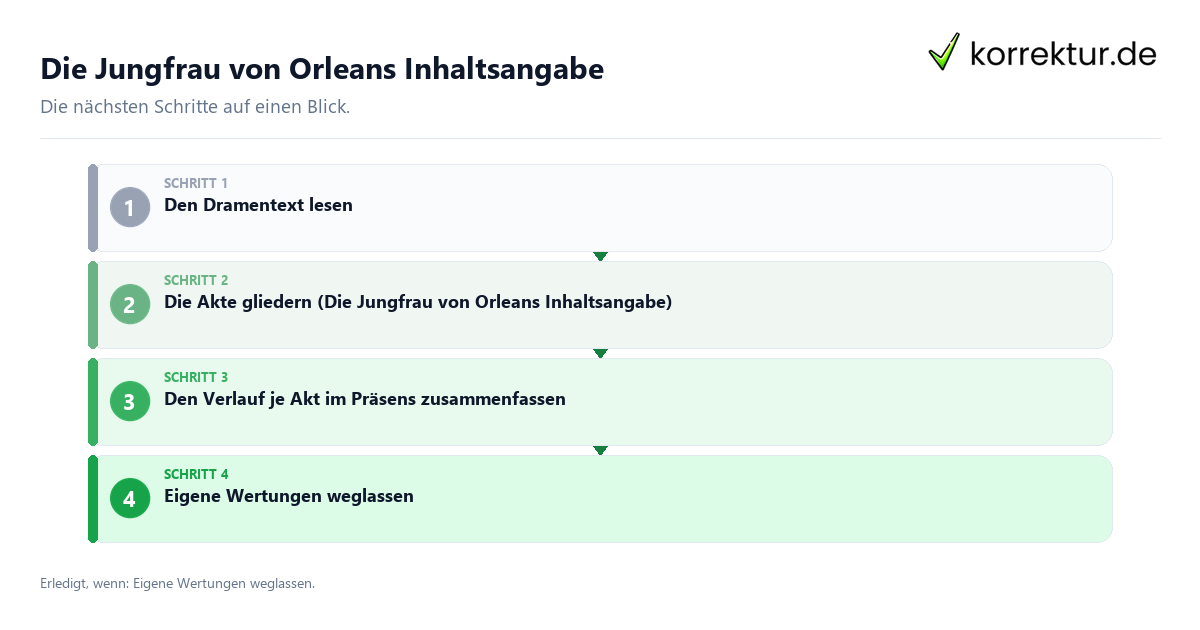Select 'Den Verlauf je Akt' step text
This screenshot has width=1200, height=630.
[x=365, y=399]
